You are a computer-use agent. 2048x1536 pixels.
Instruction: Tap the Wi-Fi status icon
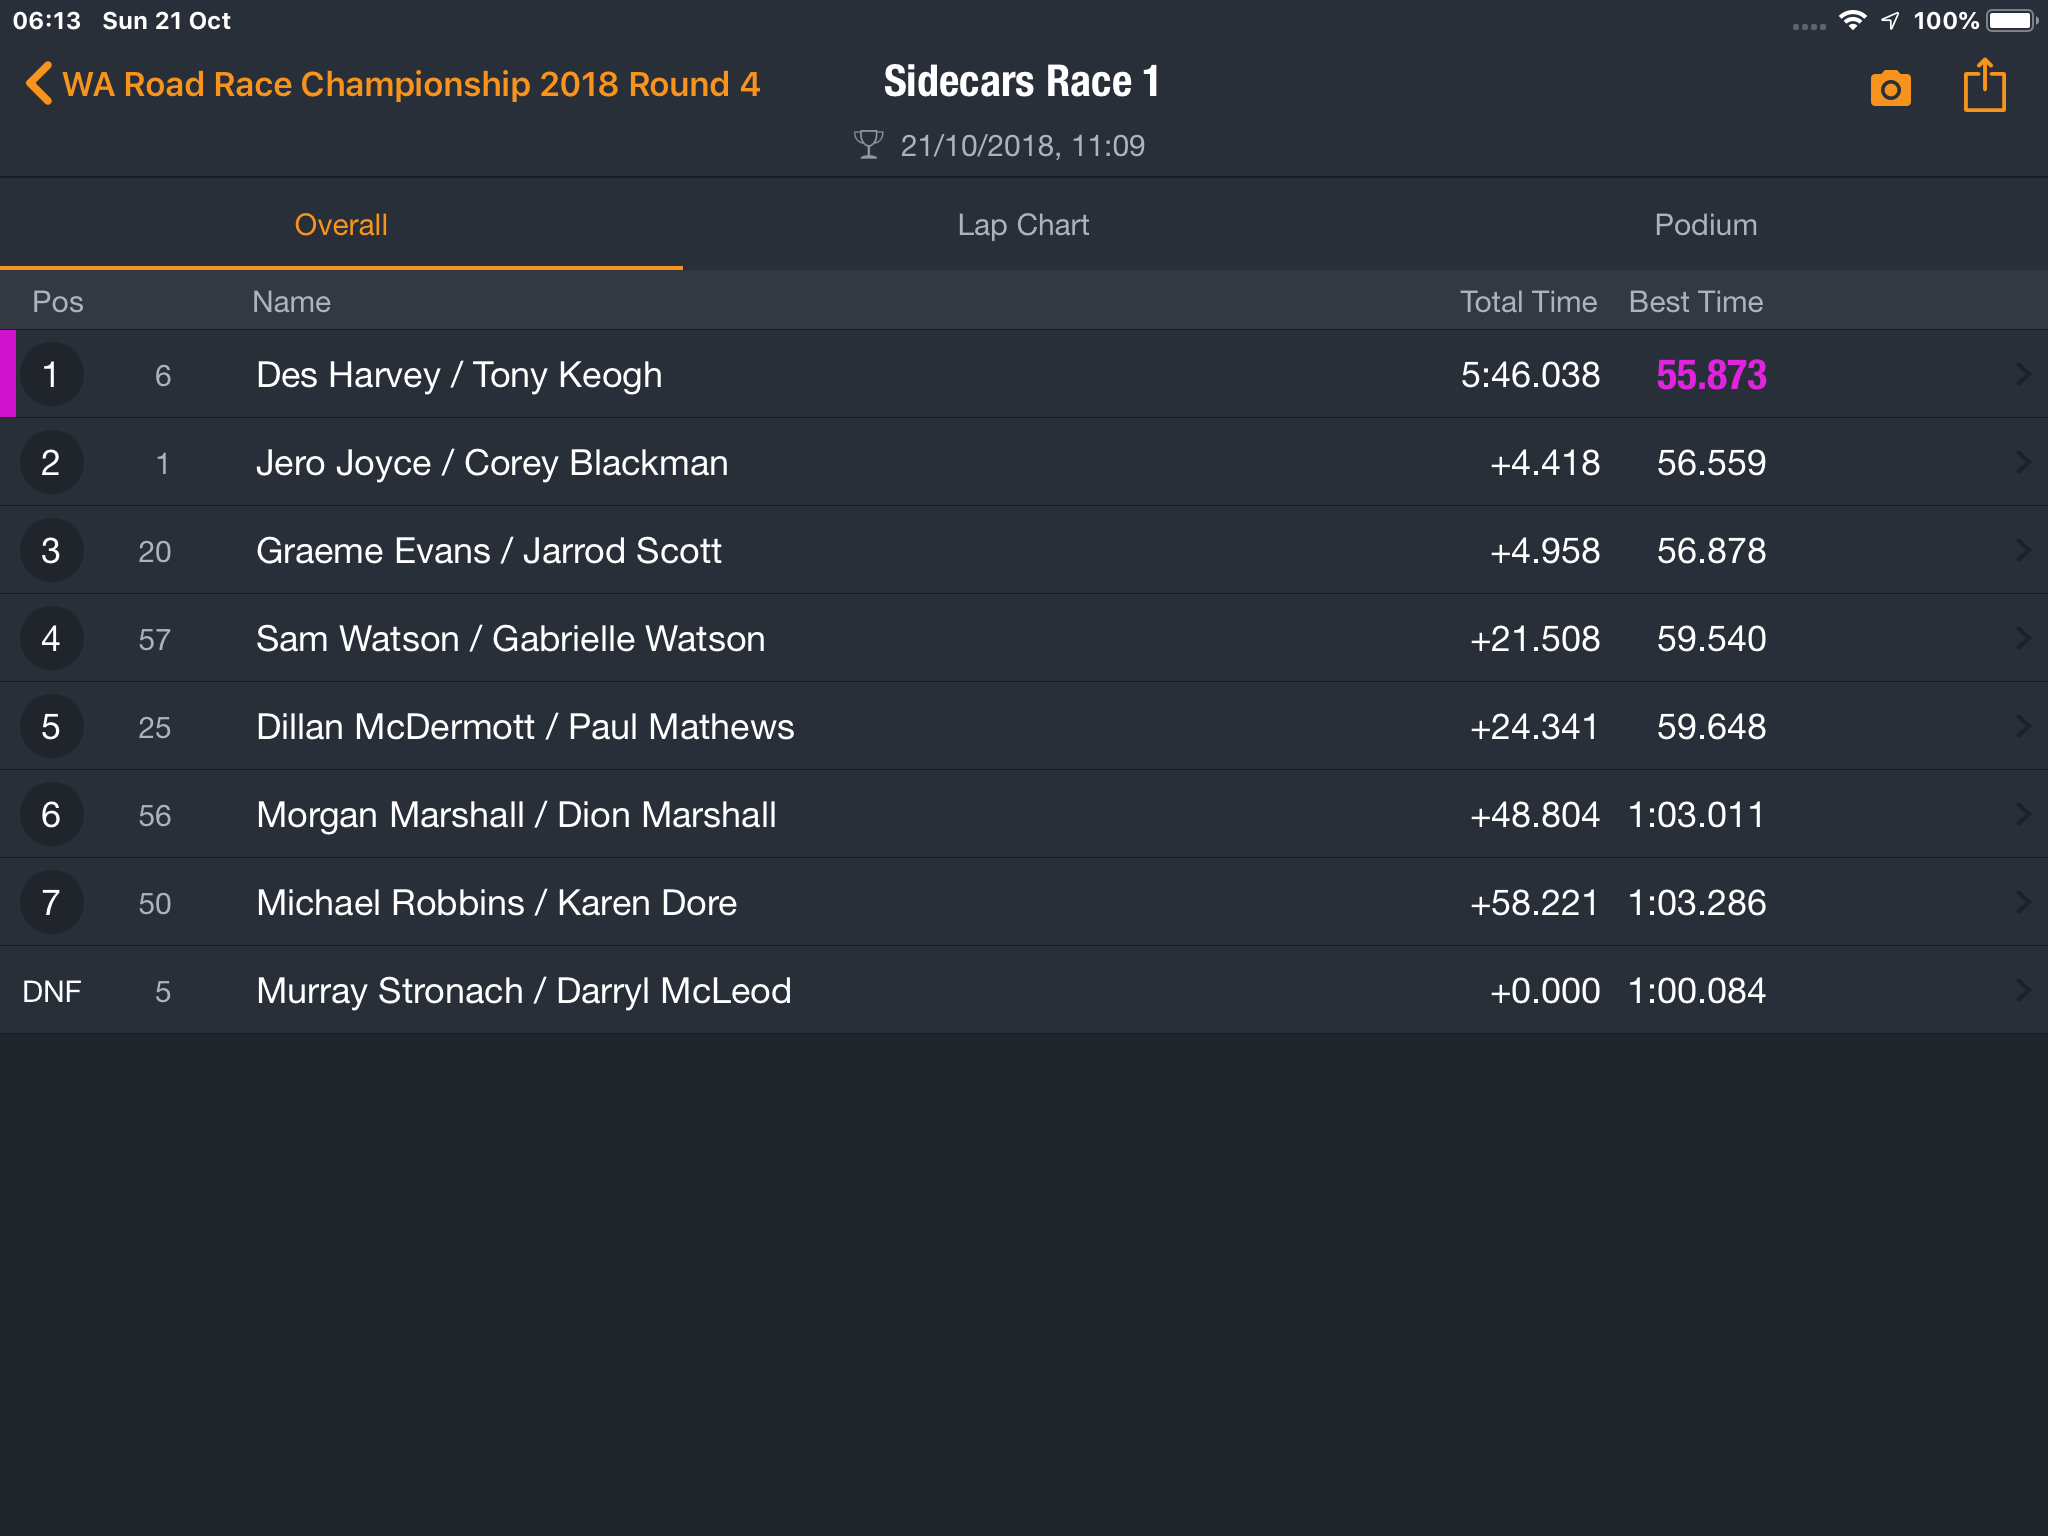click(1853, 20)
